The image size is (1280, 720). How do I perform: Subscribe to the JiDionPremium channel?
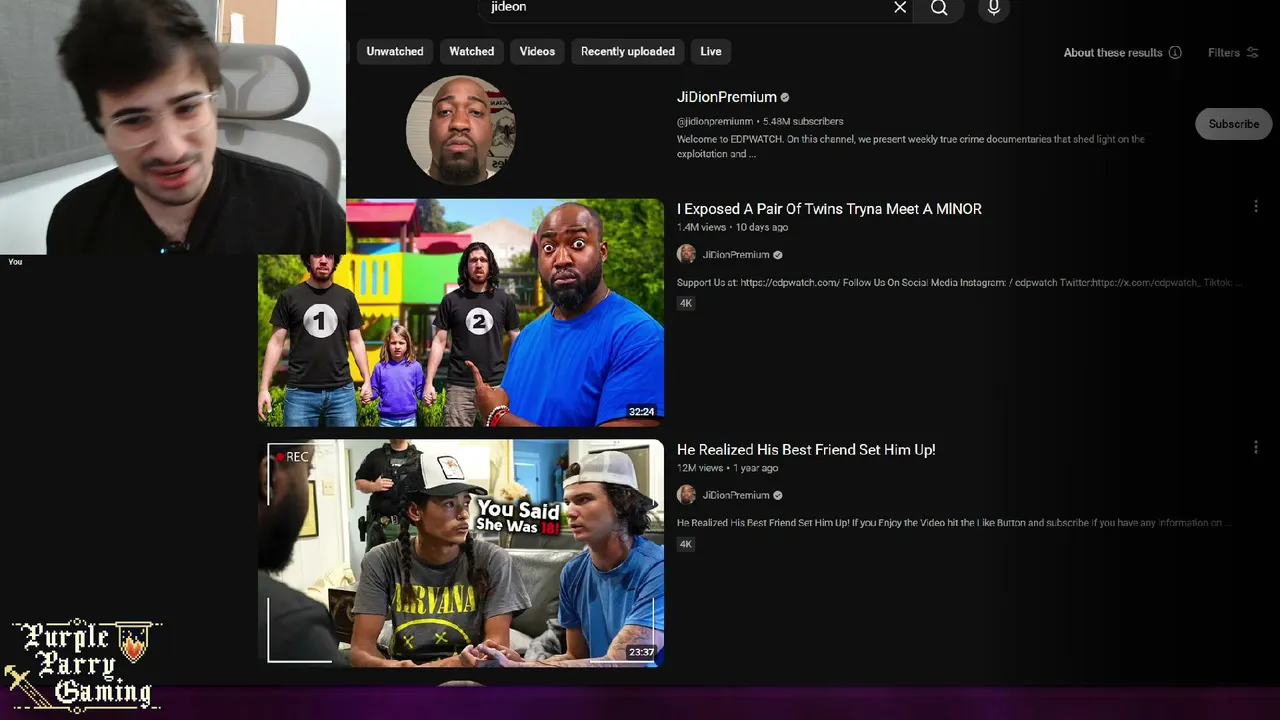1234,124
